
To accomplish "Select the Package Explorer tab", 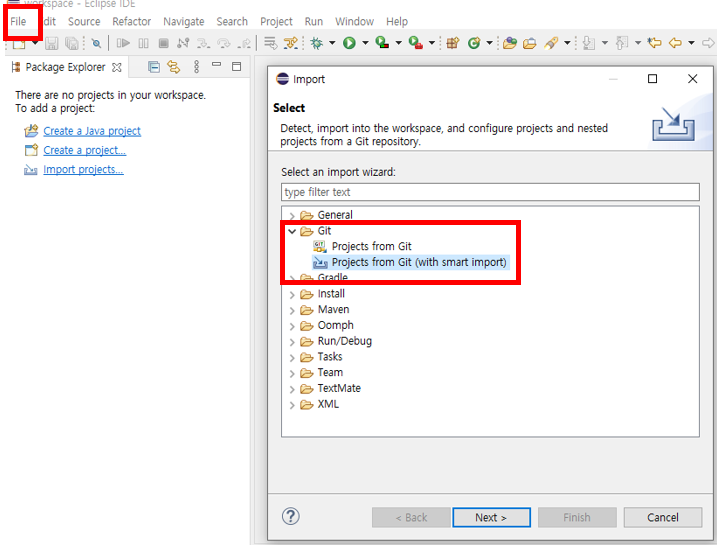I will coord(66,67).
